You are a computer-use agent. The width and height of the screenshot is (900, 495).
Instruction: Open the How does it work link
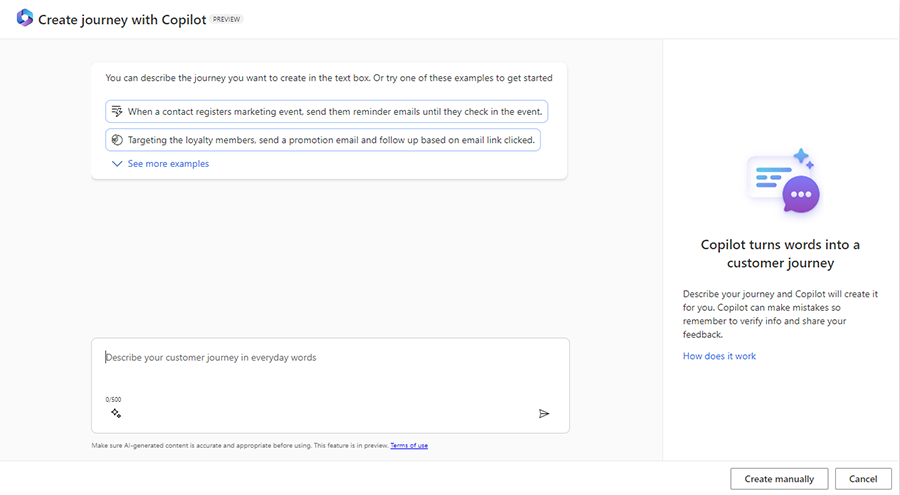[x=719, y=356]
